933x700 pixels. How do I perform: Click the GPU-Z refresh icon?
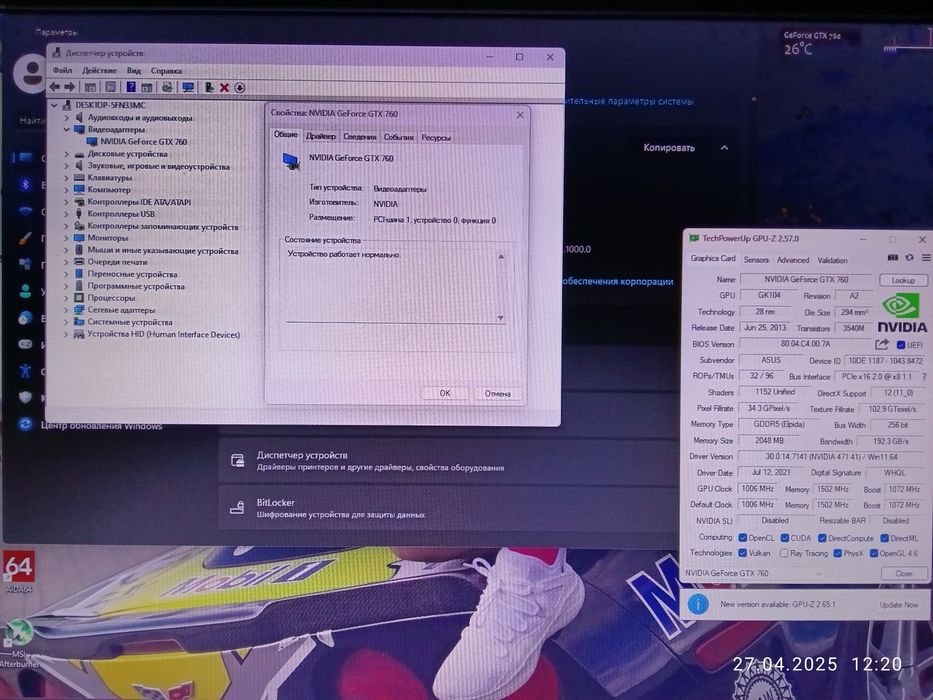pos(909,258)
